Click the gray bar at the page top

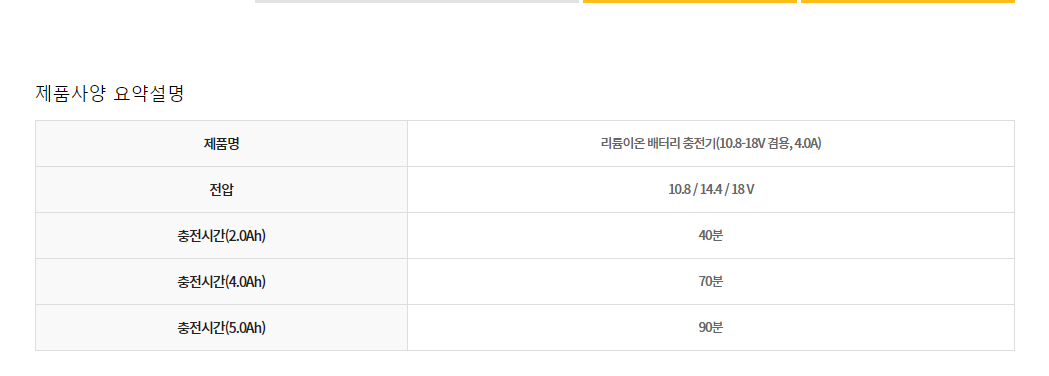(x=417, y=1)
